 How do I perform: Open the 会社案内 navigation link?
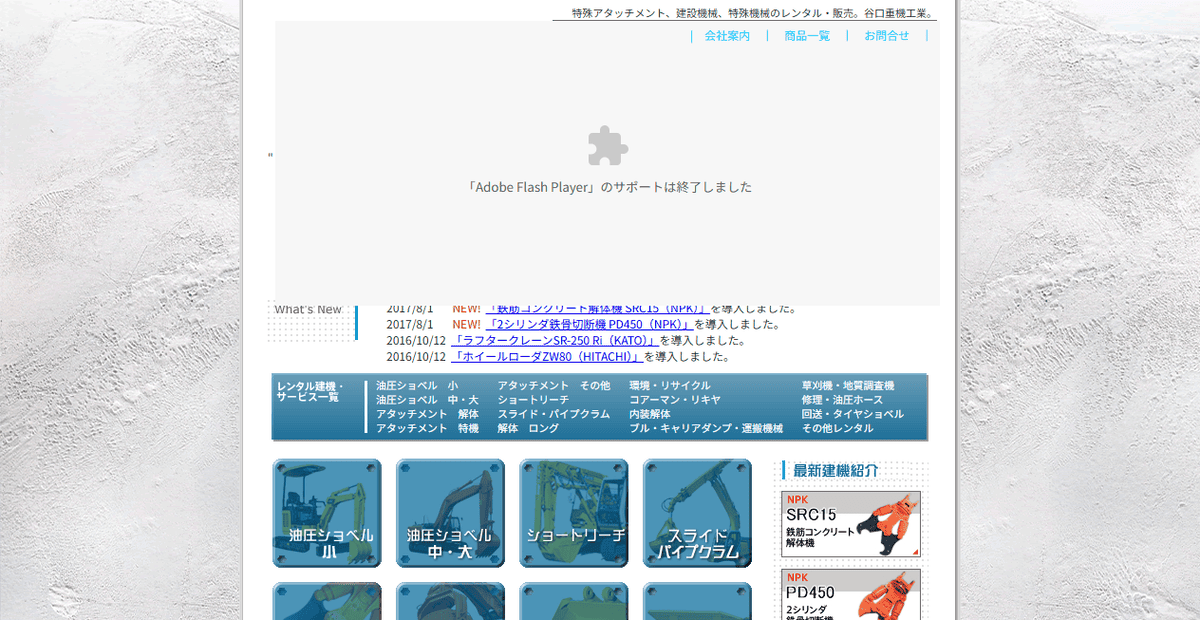726,35
